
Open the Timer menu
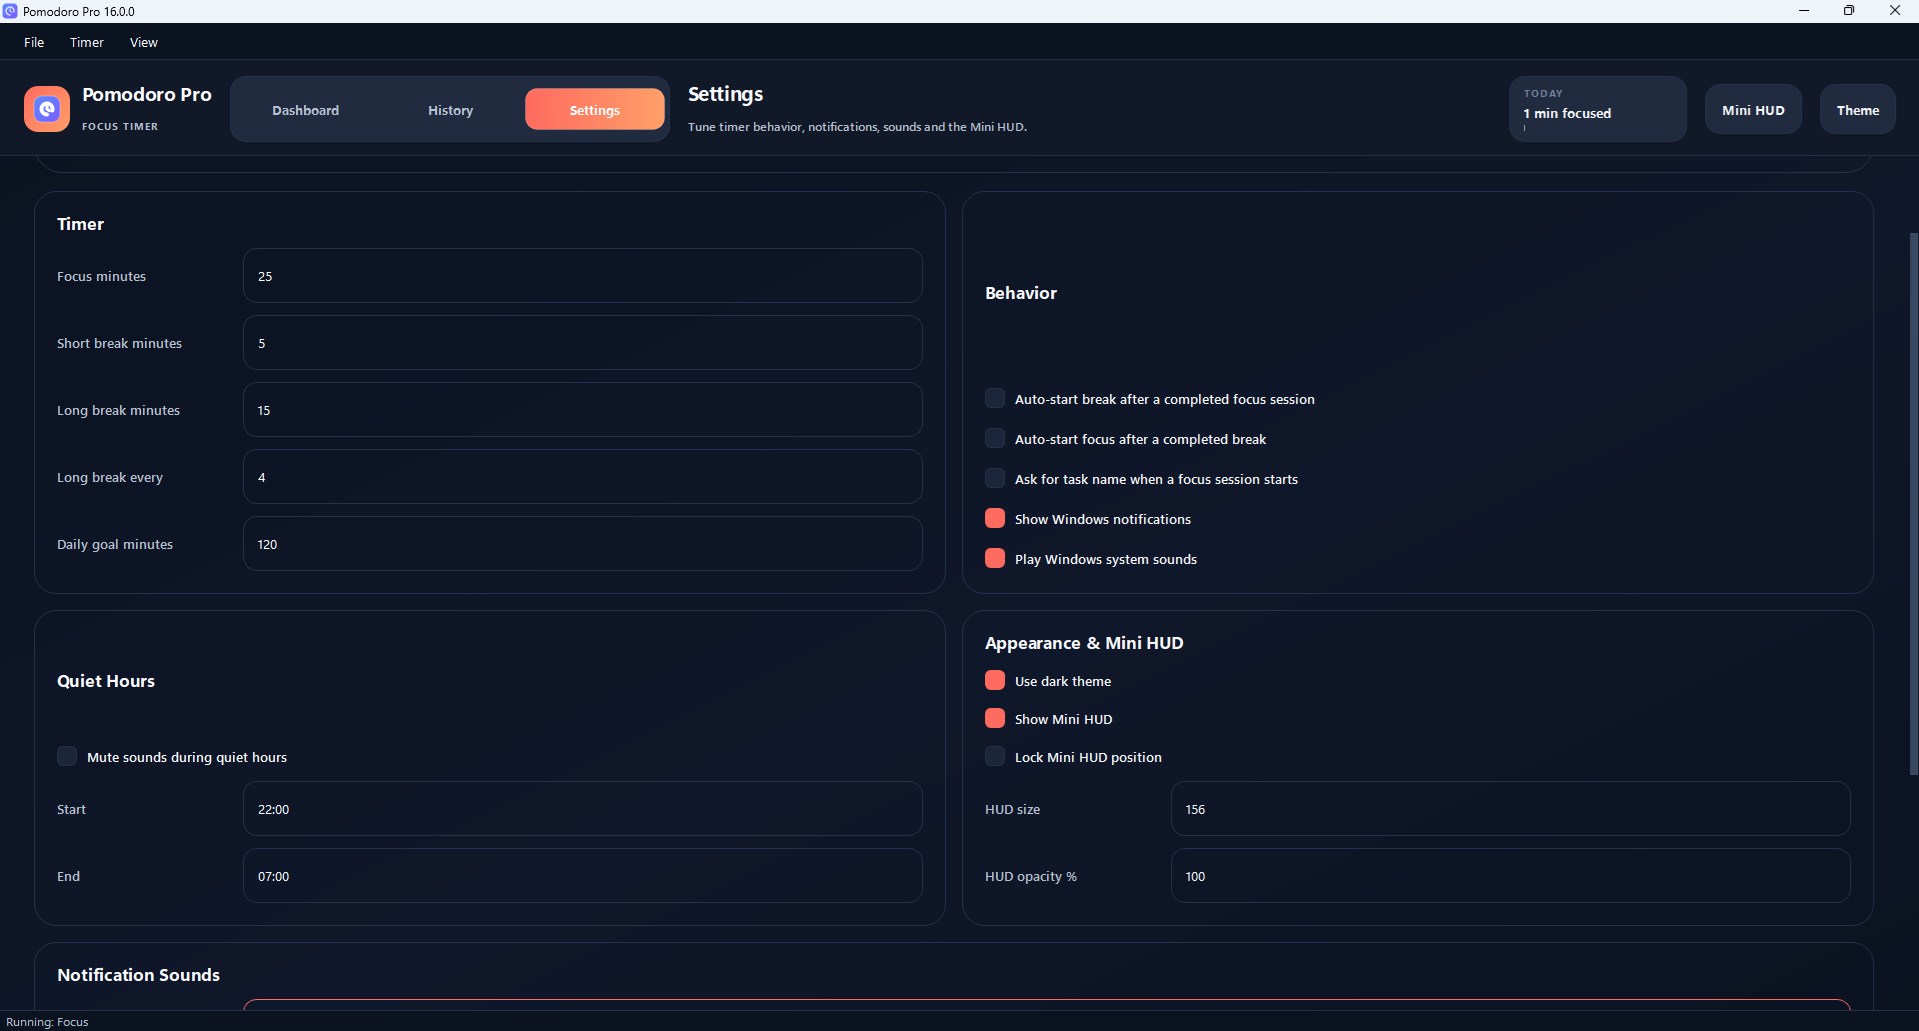[x=87, y=42]
